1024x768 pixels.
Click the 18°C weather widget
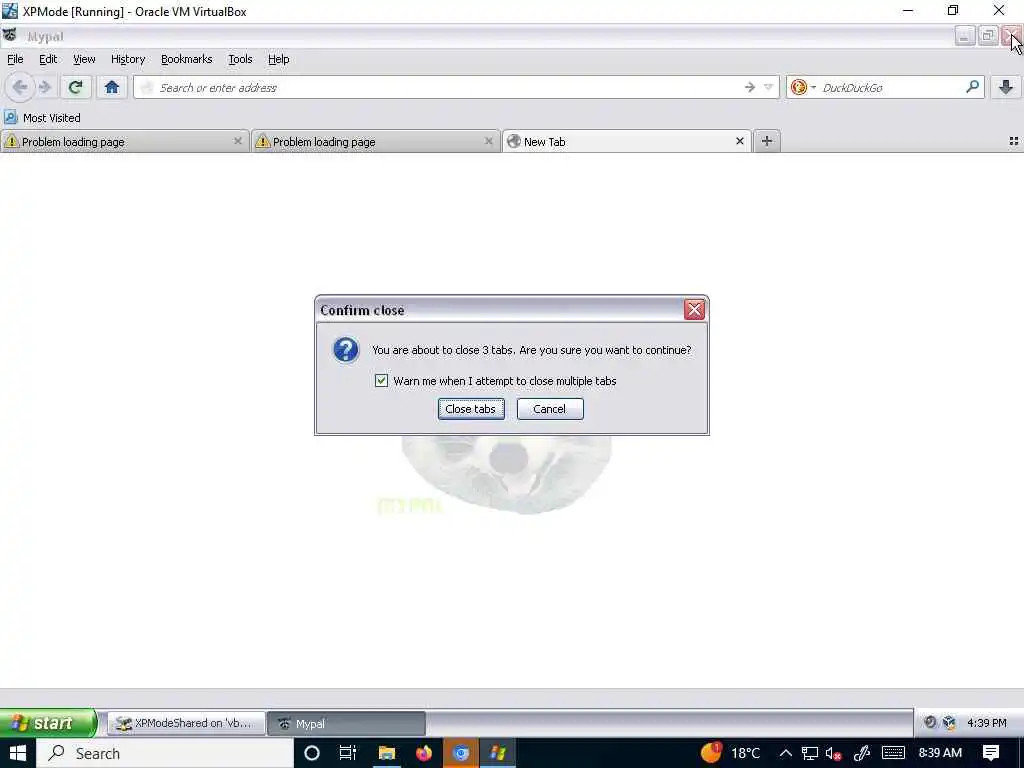click(x=730, y=753)
